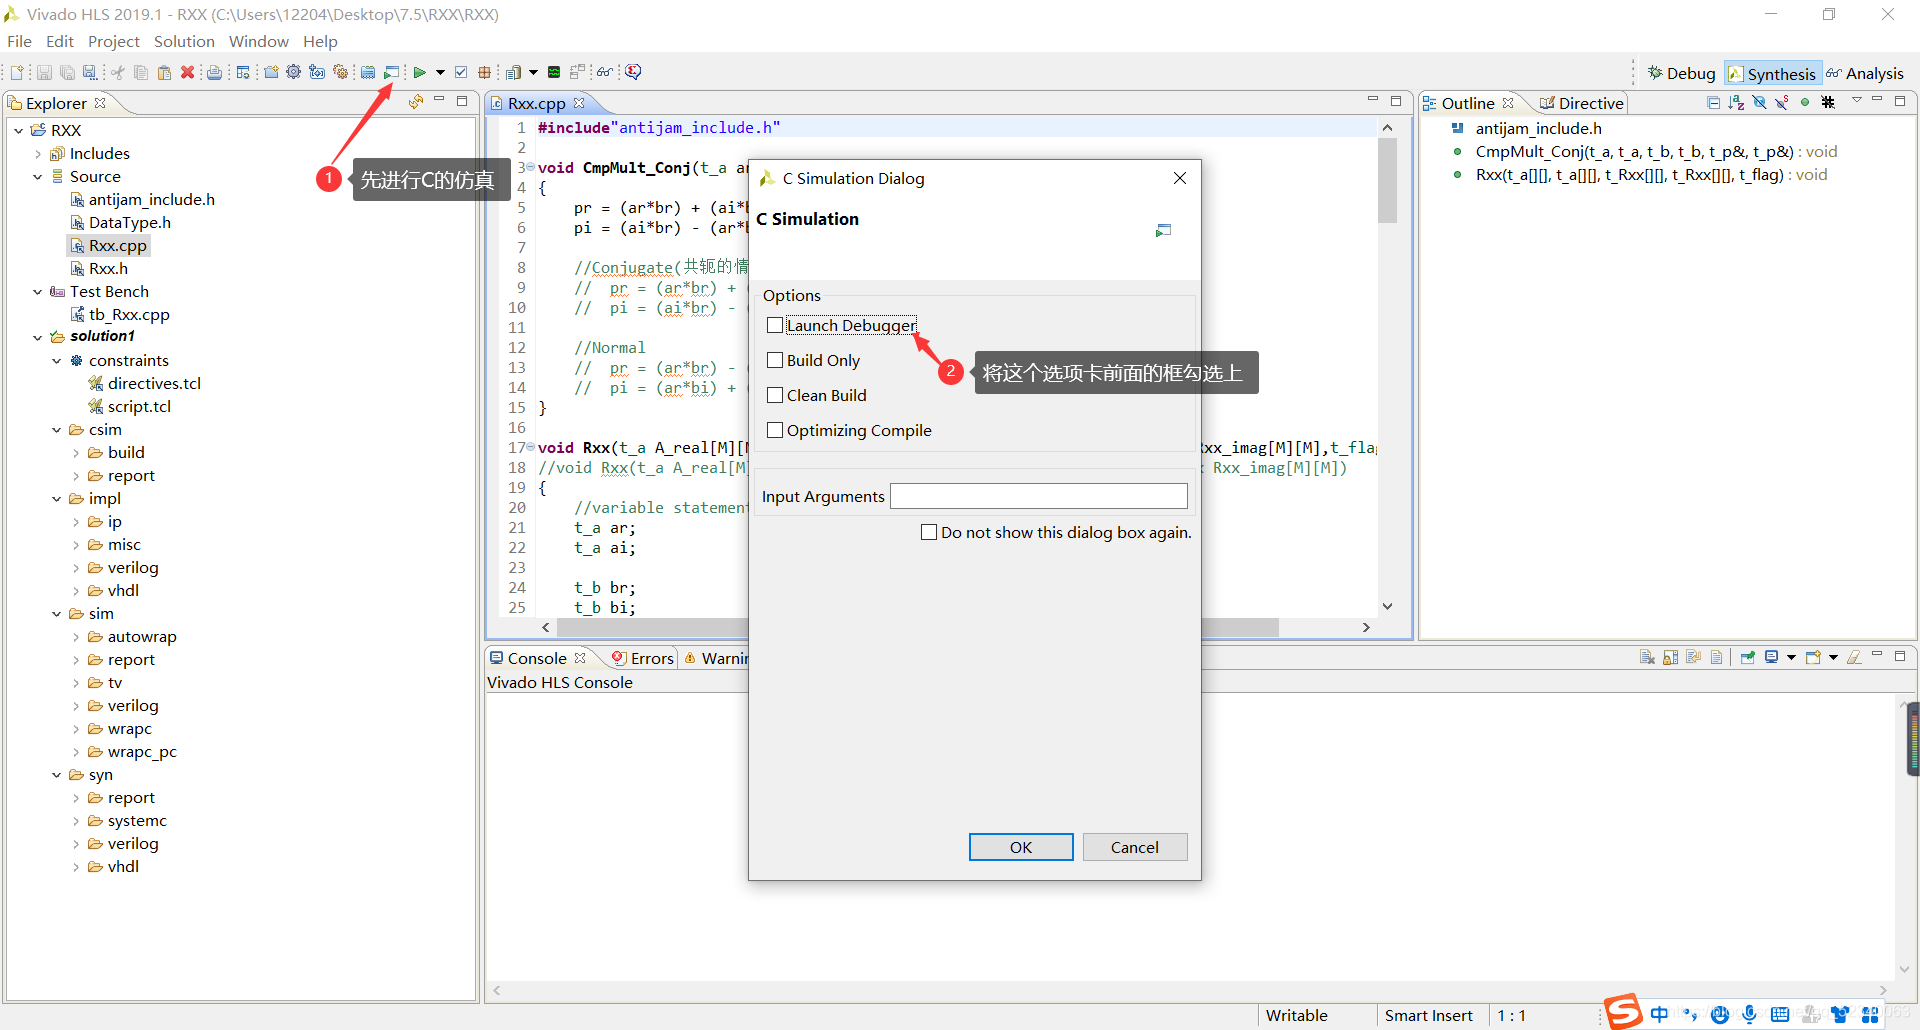Click the Export RTL orange grid icon
Image resolution: width=1920 pixels, height=1030 pixels.
pyautogui.click(x=485, y=72)
